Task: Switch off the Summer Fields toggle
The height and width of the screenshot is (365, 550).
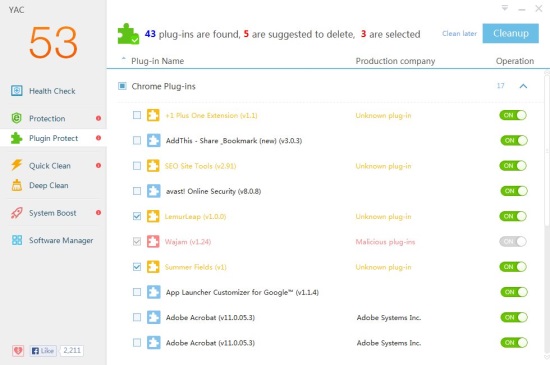Action: point(513,267)
